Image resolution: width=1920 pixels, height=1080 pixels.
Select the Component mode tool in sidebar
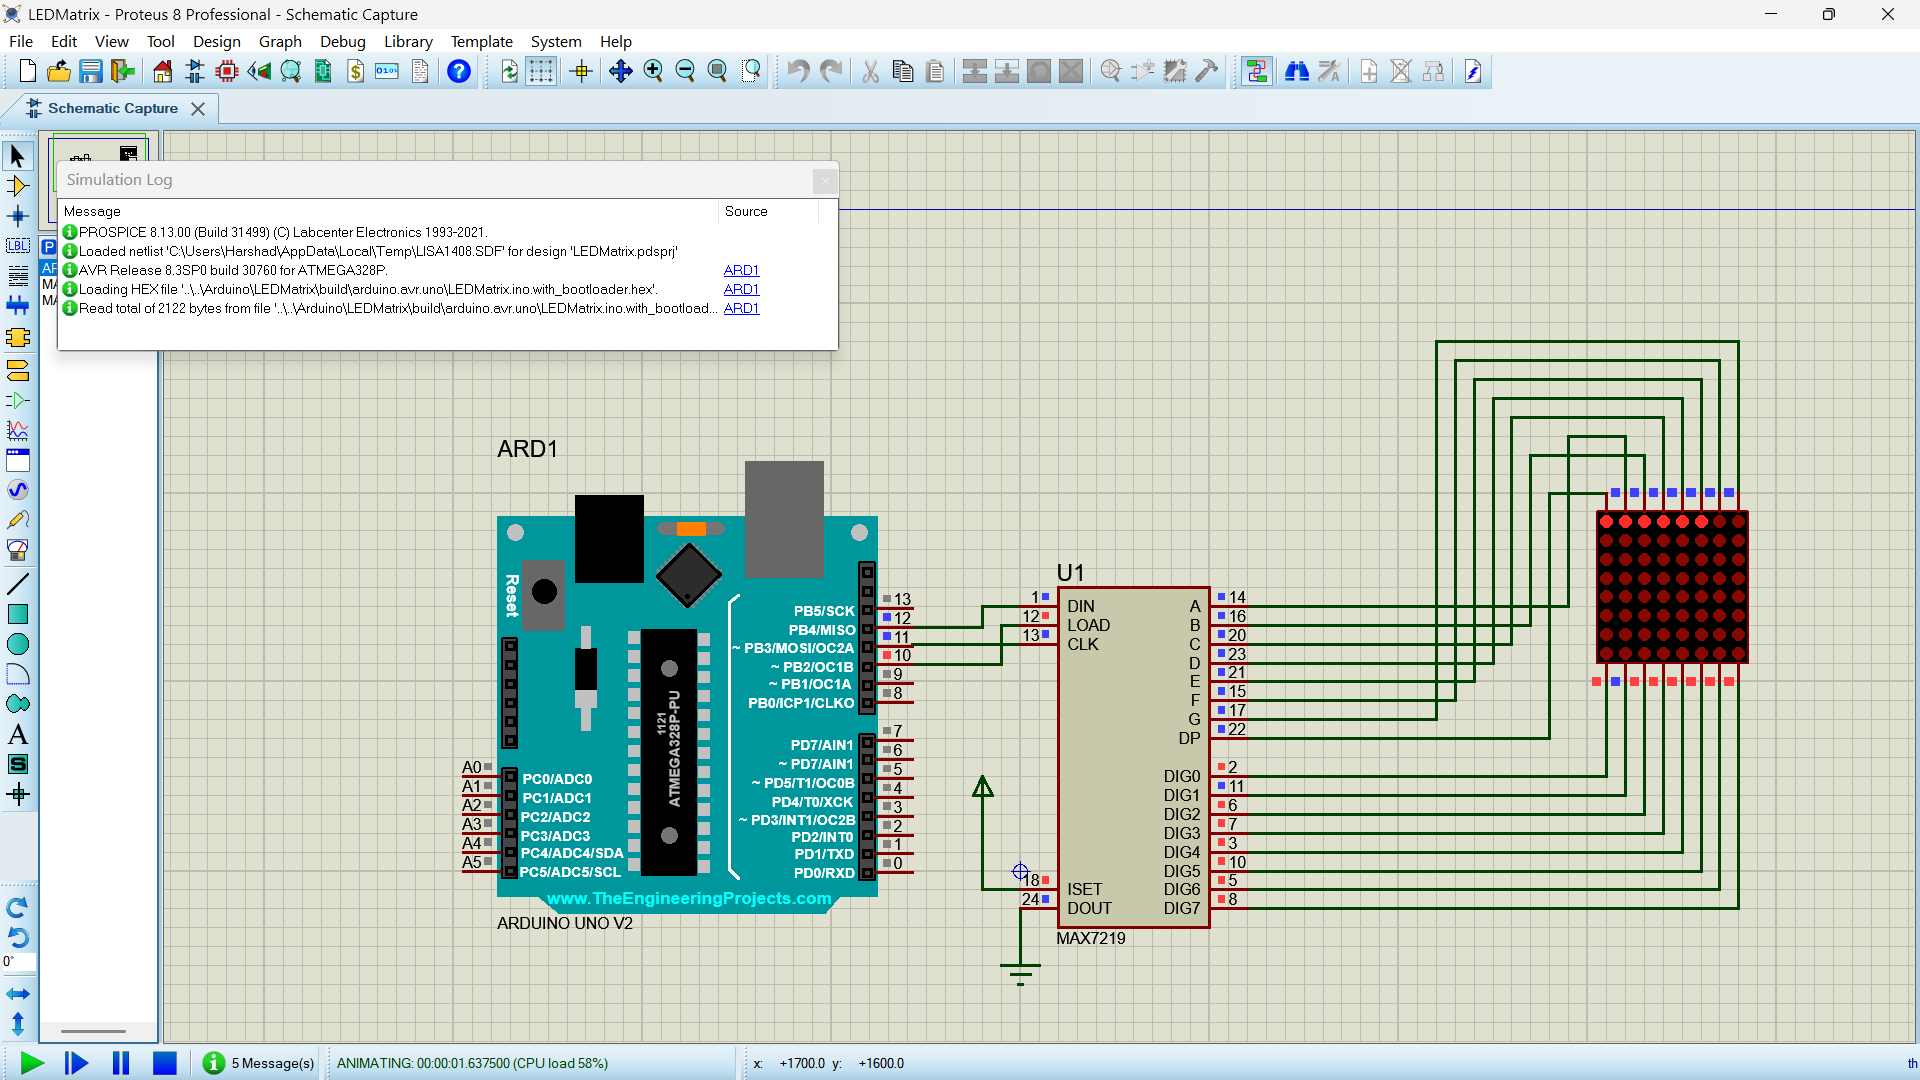click(18, 186)
